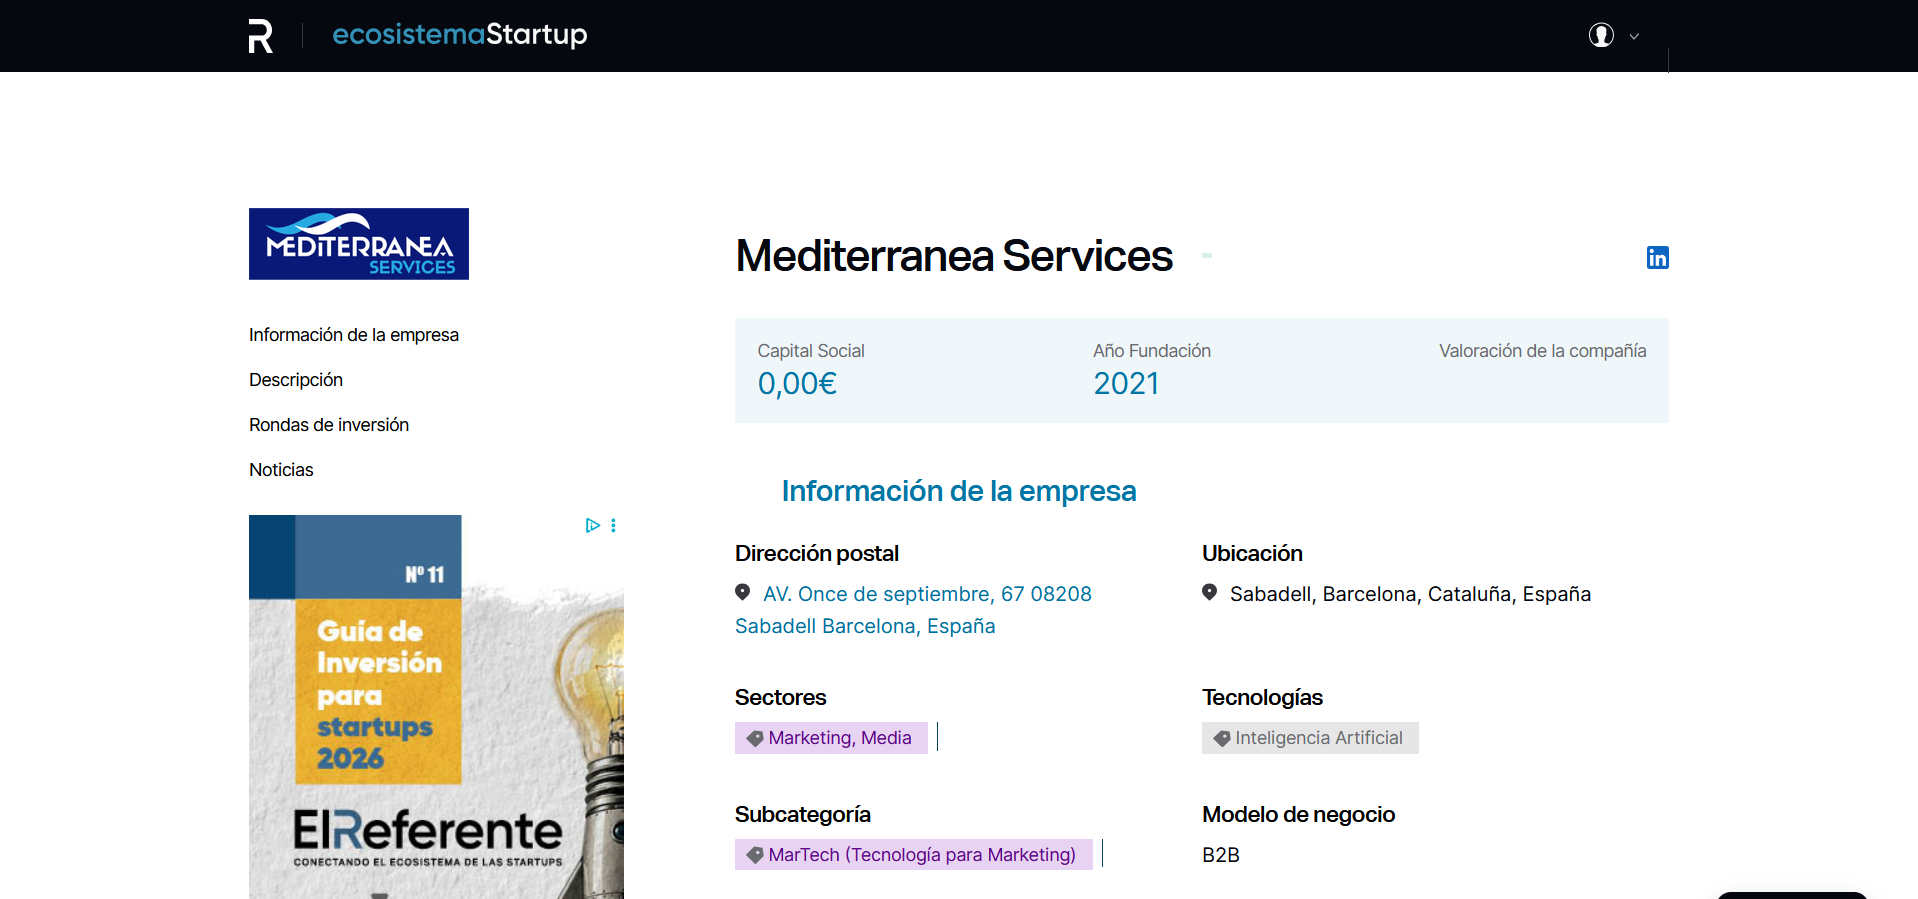This screenshot has width=1918, height=899.
Task: Jump to Rondas de inversión section
Action: (x=329, y=425)
